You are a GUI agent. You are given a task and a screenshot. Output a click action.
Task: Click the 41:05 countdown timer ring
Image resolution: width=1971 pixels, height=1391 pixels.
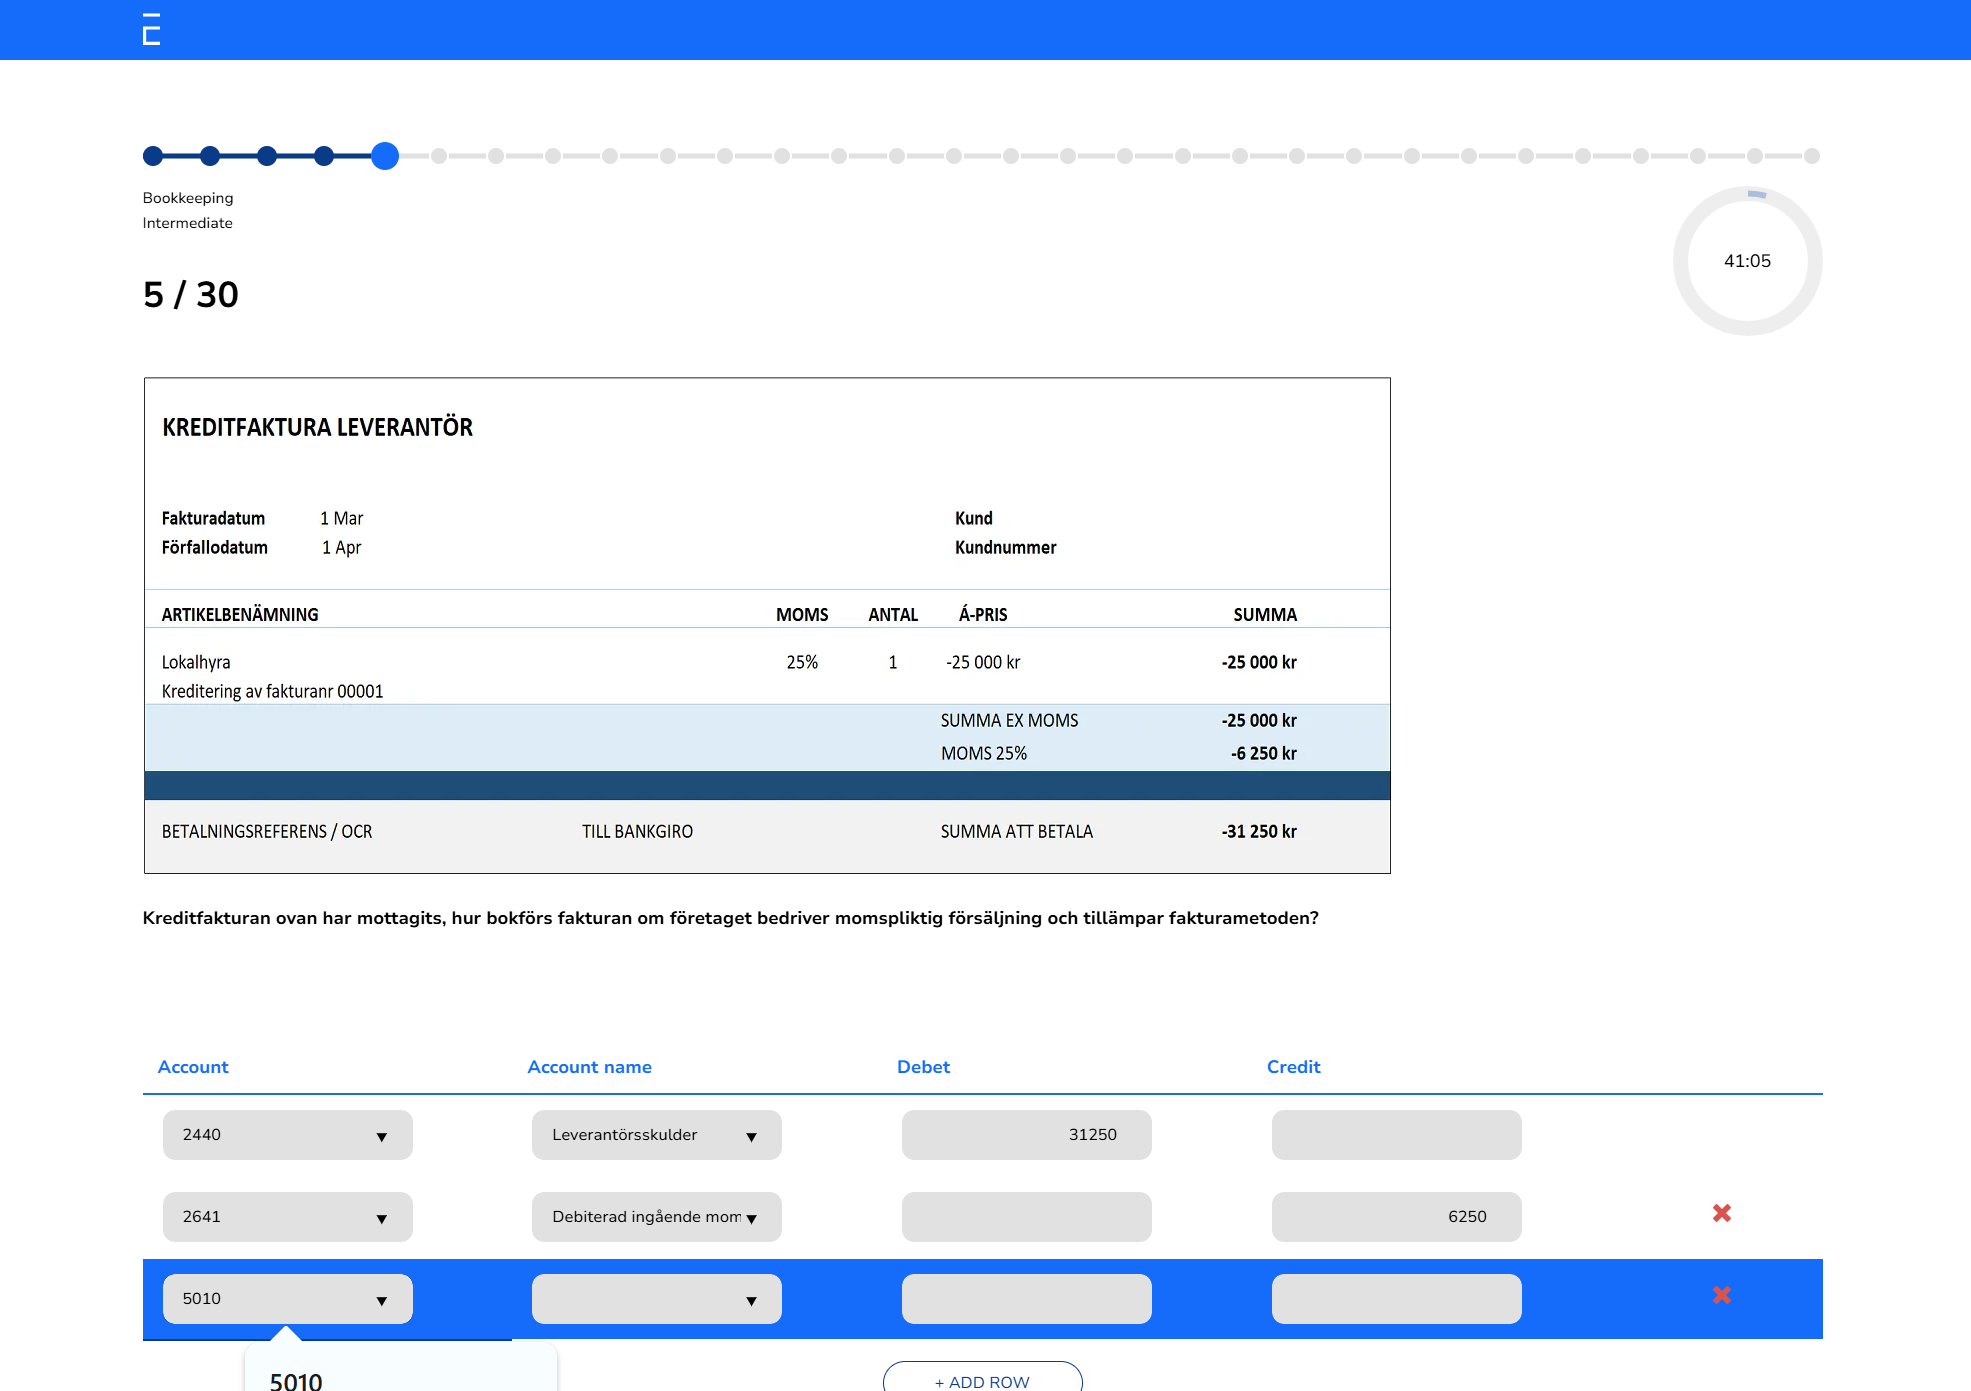pos(1747,261)
